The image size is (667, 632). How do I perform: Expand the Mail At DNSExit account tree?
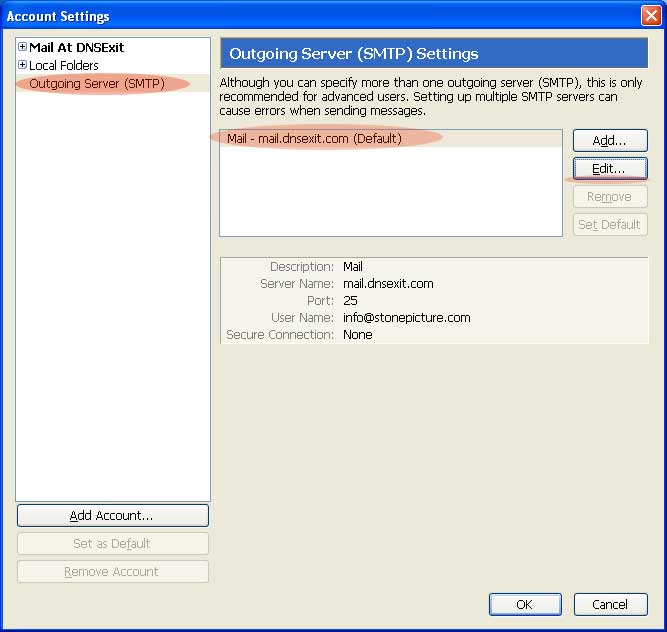22,48
